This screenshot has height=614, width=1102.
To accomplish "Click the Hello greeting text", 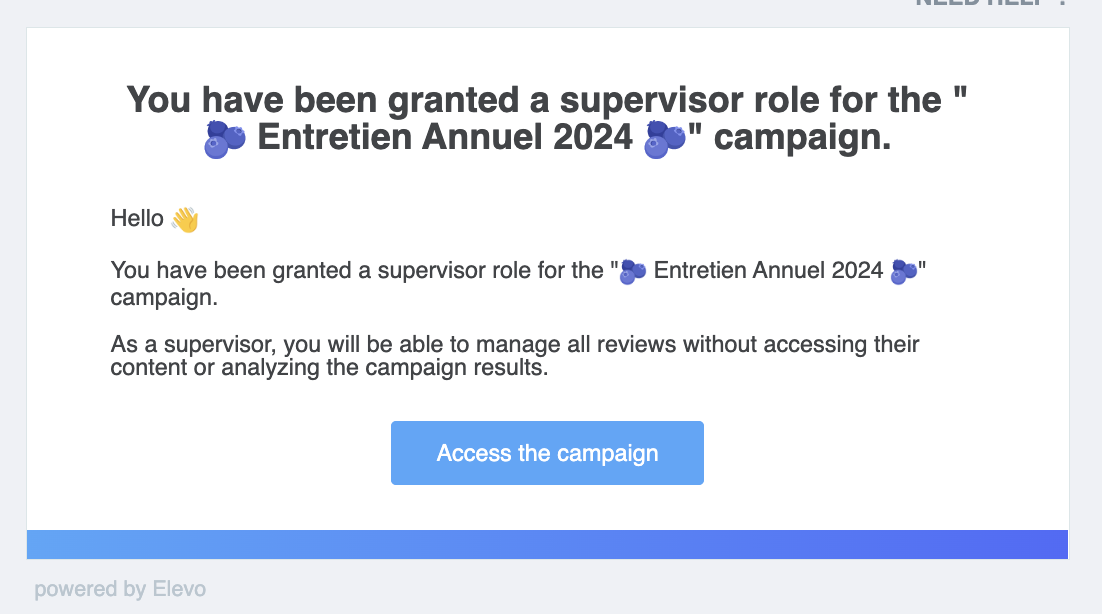I will tap(137, 218).
